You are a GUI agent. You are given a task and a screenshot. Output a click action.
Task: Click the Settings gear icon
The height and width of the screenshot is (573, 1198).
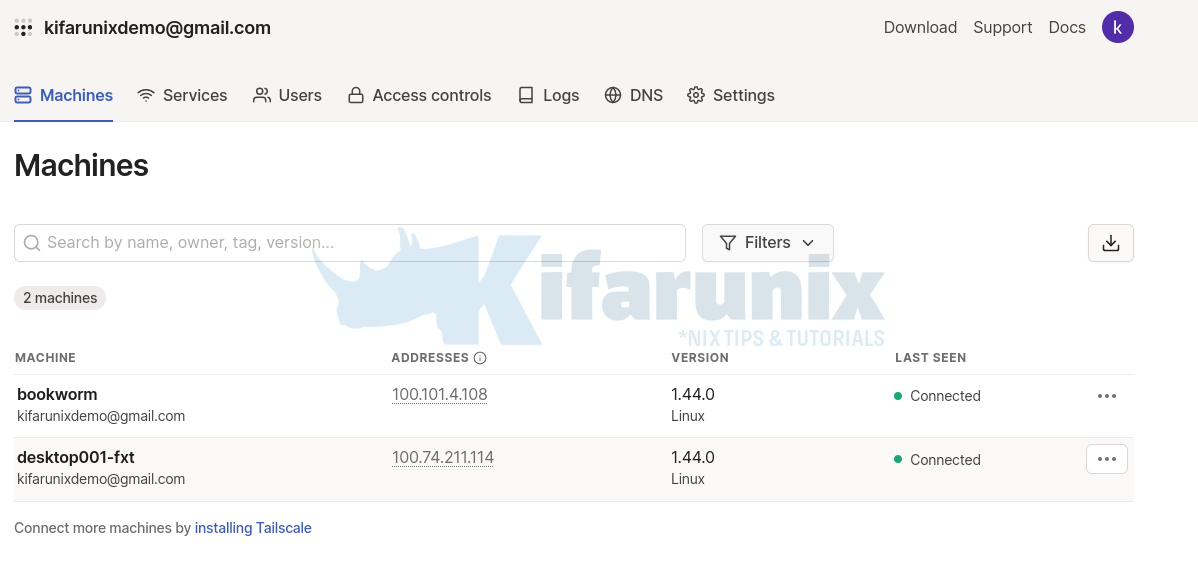tap(695, 96)
